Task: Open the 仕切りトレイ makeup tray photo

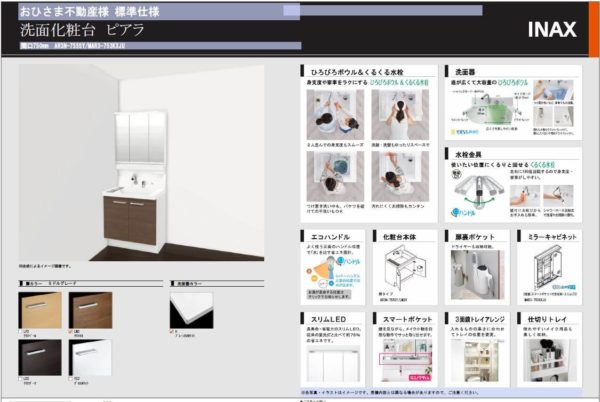Action: click(549, 361)
